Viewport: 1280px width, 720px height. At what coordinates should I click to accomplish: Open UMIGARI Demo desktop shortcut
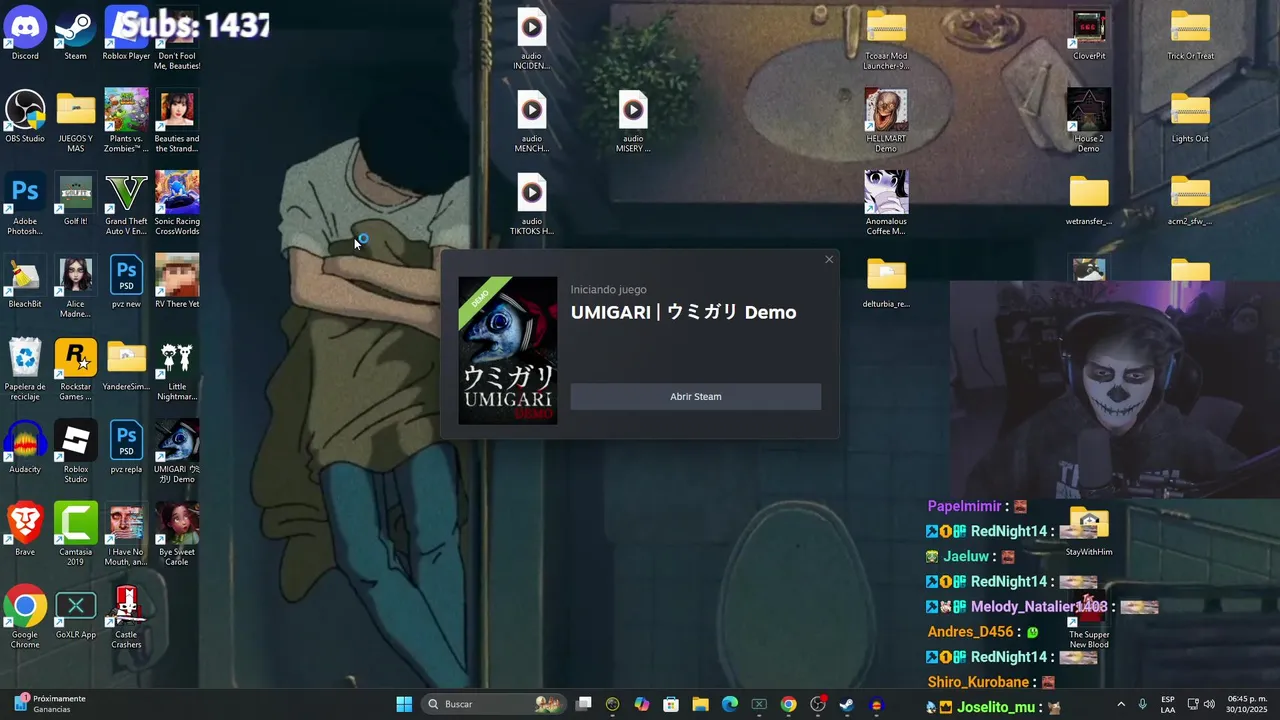coord(177,452)
